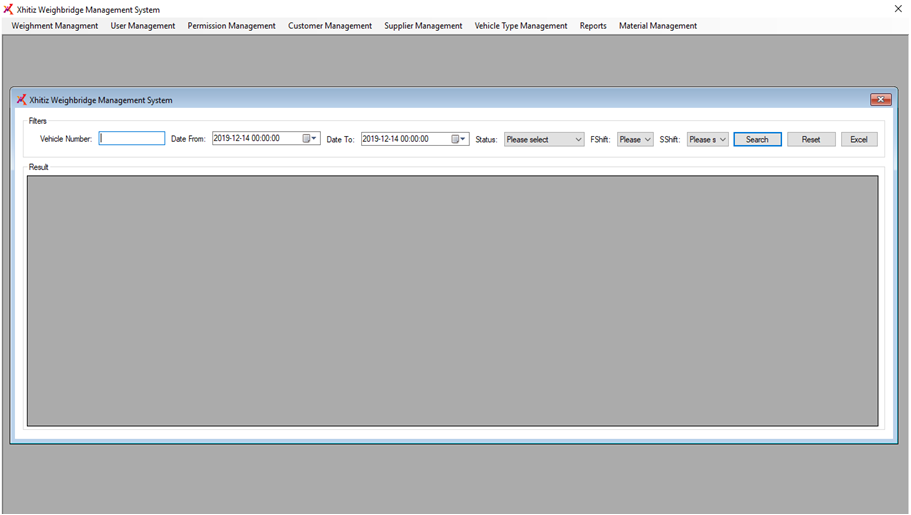911x515 pixels.
Task: Open the User Management menu
Action: click(143, 26)
